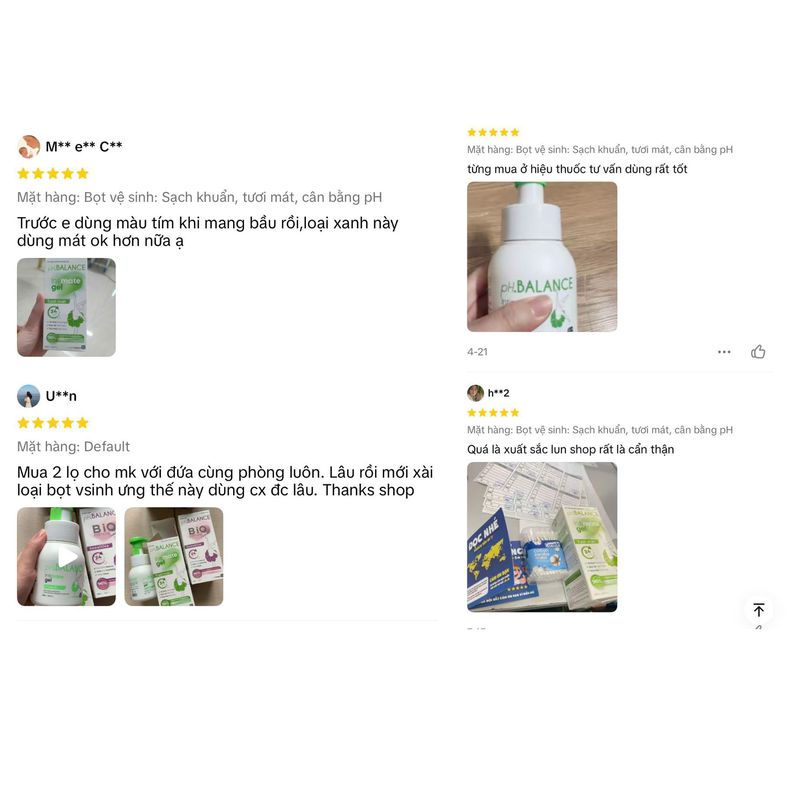Click the review date 4-21
This screenshot has height=800, width=800.
point(478,352)
